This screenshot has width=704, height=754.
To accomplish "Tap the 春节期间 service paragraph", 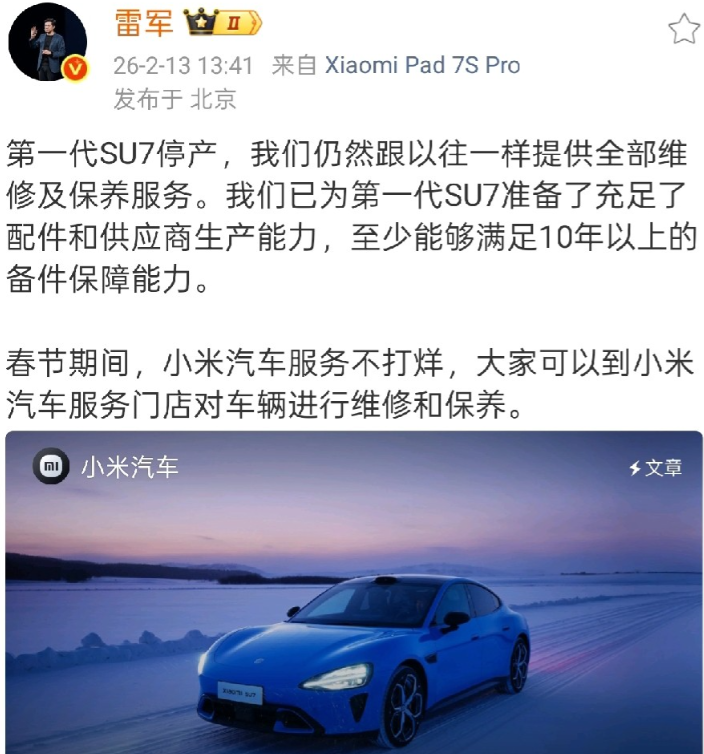I will coord(350,383).
